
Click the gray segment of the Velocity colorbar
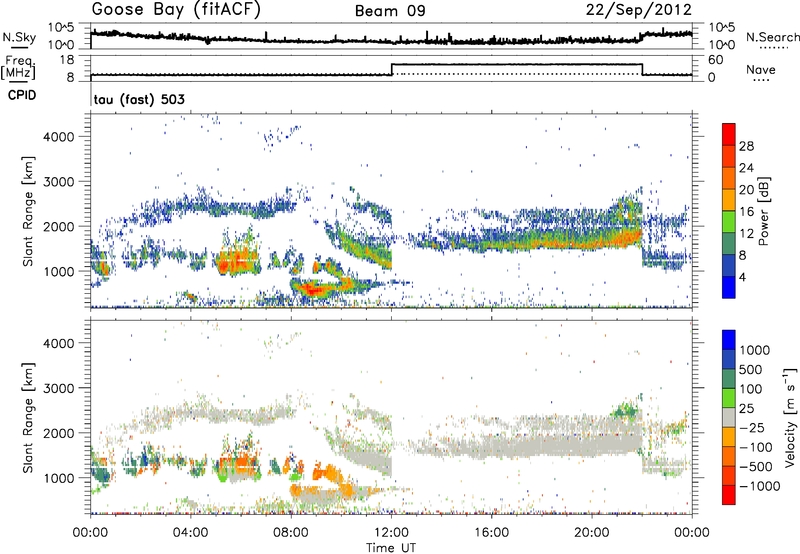(729, 417)
